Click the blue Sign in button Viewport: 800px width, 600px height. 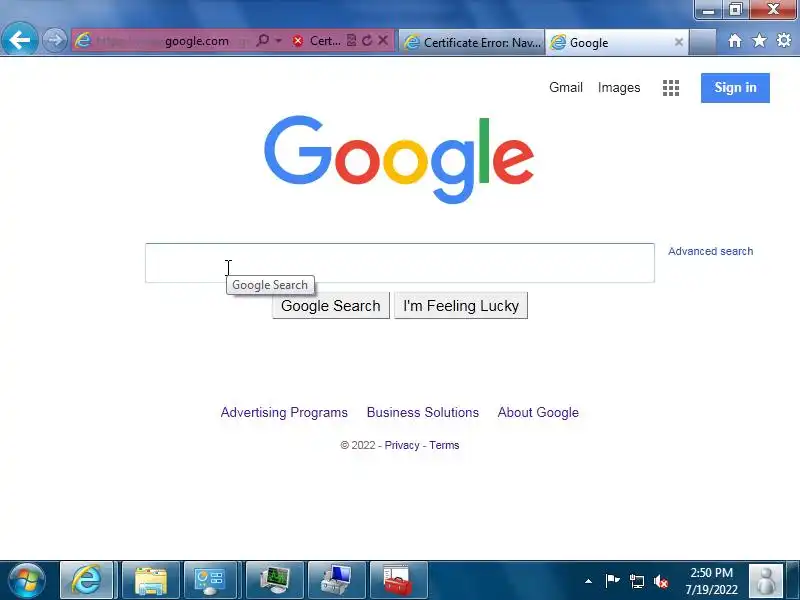pyautogui.click(x=735, y=88)
